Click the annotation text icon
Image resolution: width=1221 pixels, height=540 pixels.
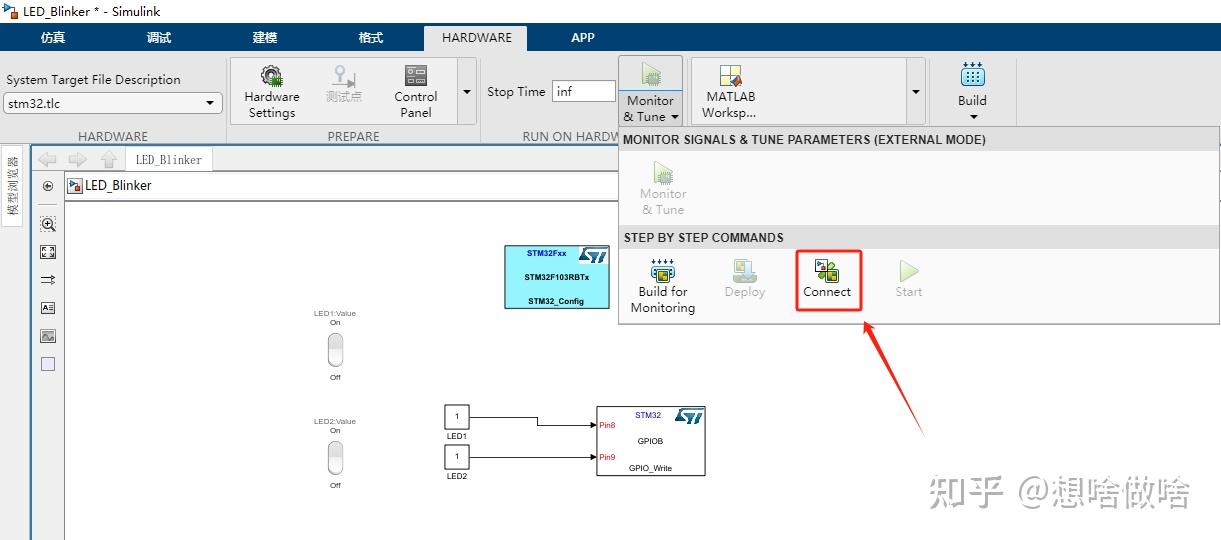[x=48, y=308]
